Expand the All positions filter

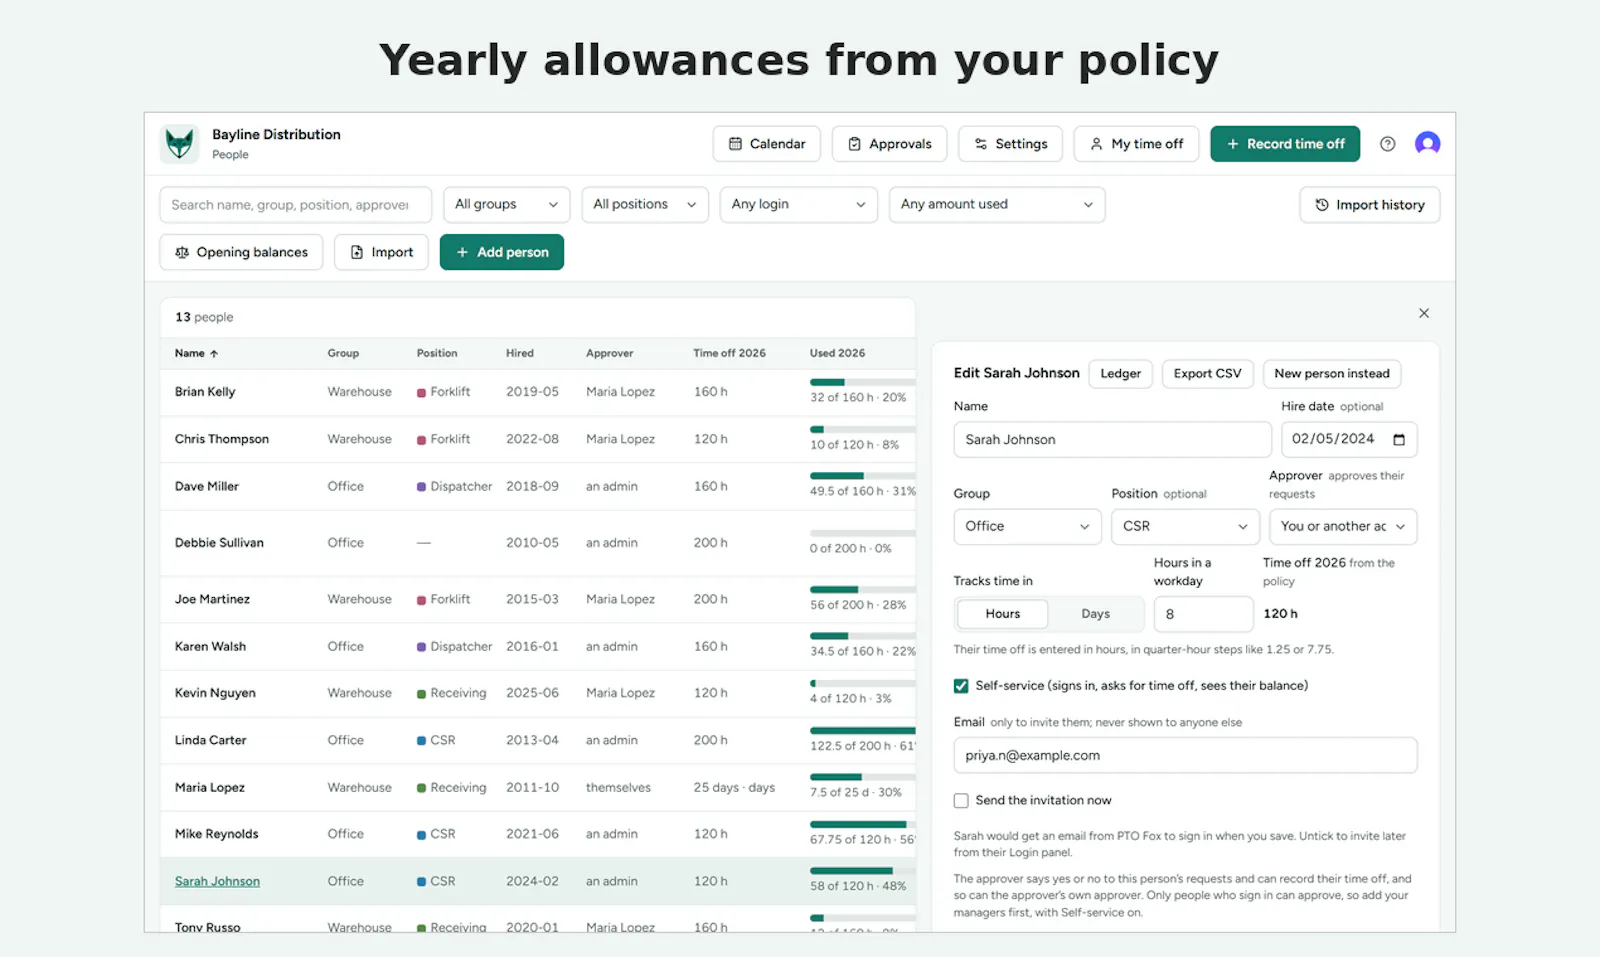point(645,204)
